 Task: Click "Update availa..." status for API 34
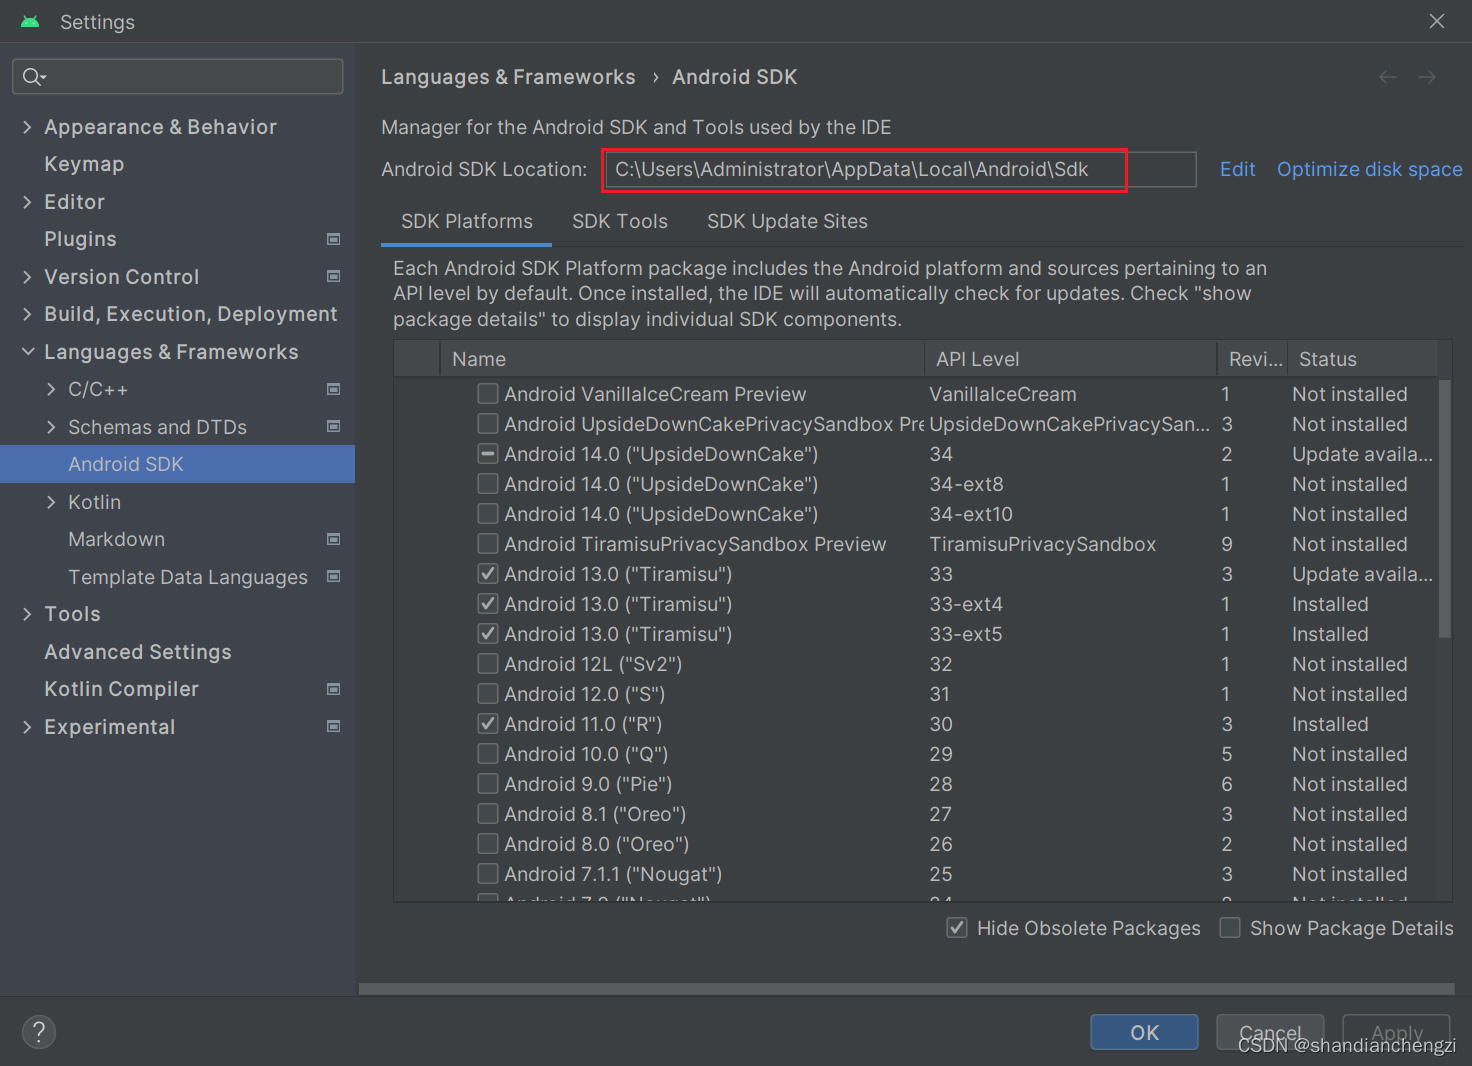click(1362, 454)
